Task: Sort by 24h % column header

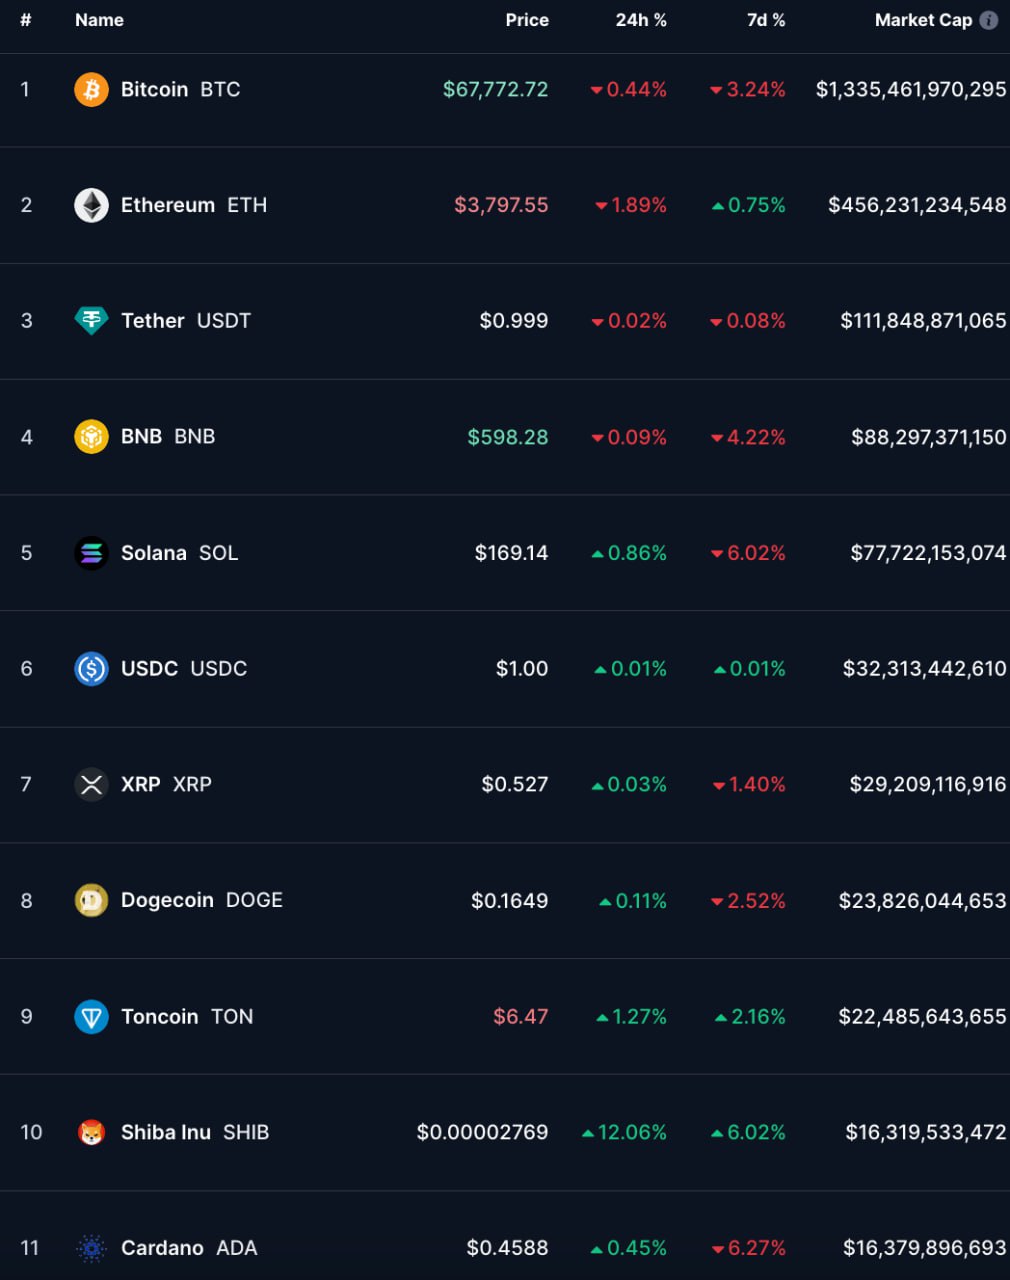Action: (x=641, y=20)
